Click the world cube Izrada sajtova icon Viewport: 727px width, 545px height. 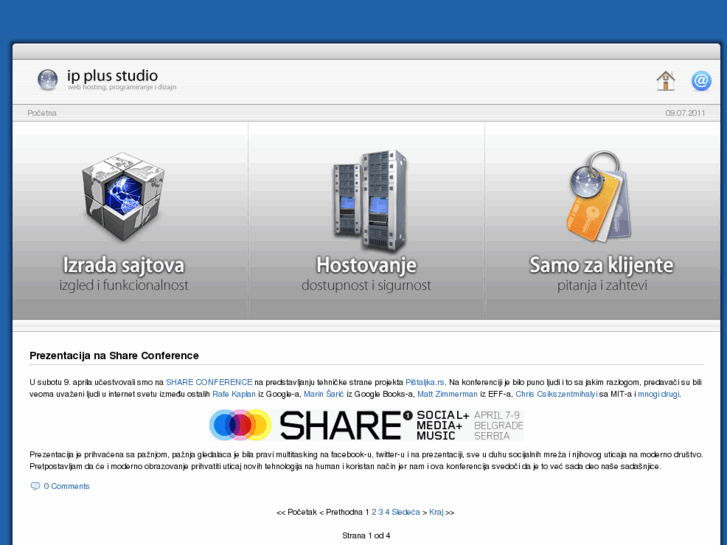click(x=123, y=197)
